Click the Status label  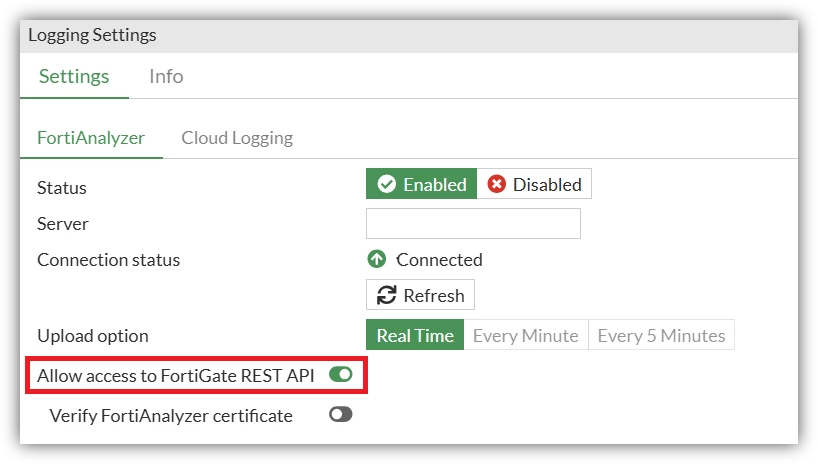pyautogui.click(x=62, y=188)
